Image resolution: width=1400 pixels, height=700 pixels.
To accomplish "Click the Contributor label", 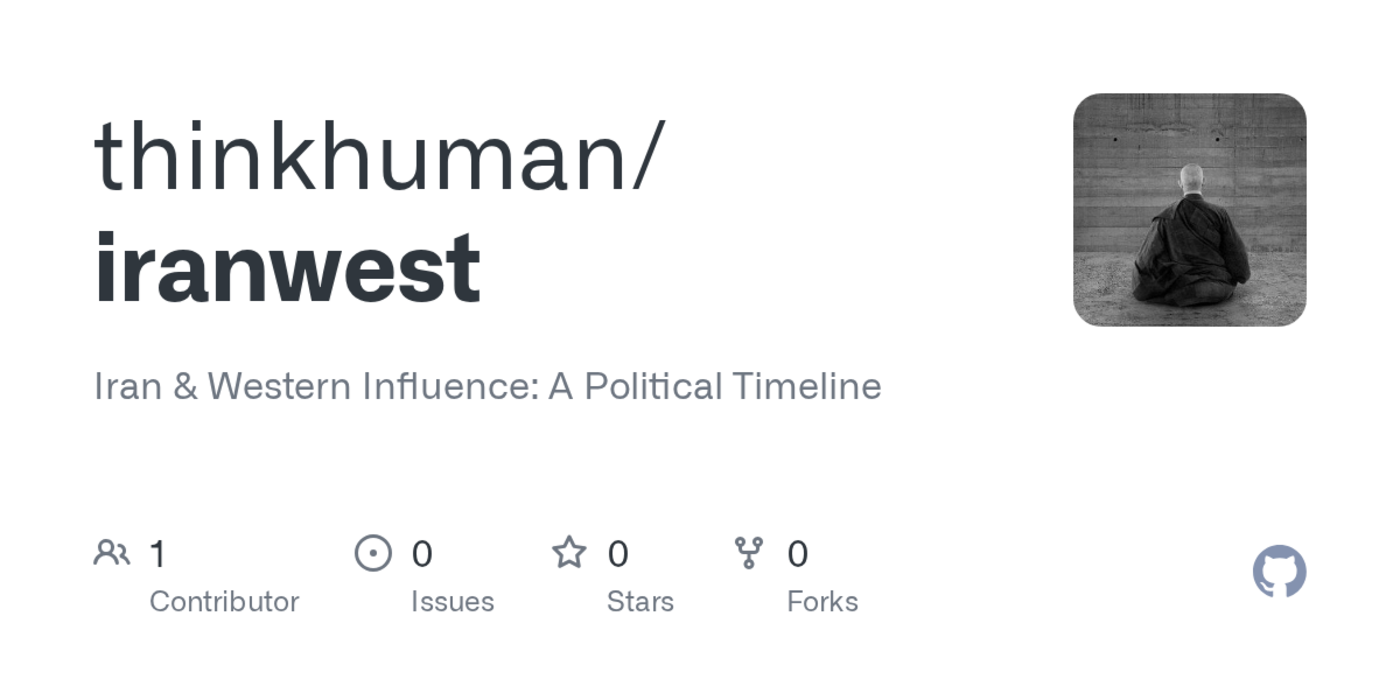I will [224, 601].
